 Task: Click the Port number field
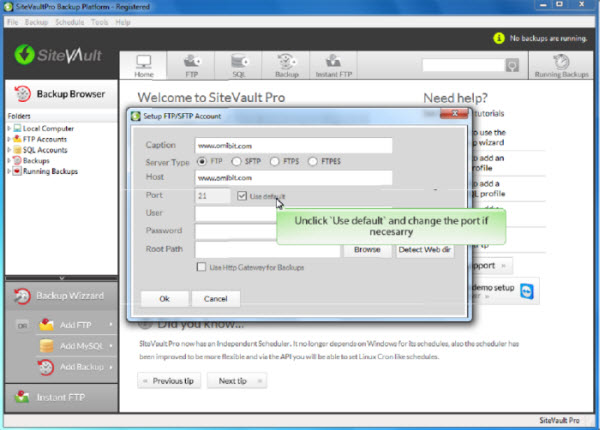(x=213, y=196)
